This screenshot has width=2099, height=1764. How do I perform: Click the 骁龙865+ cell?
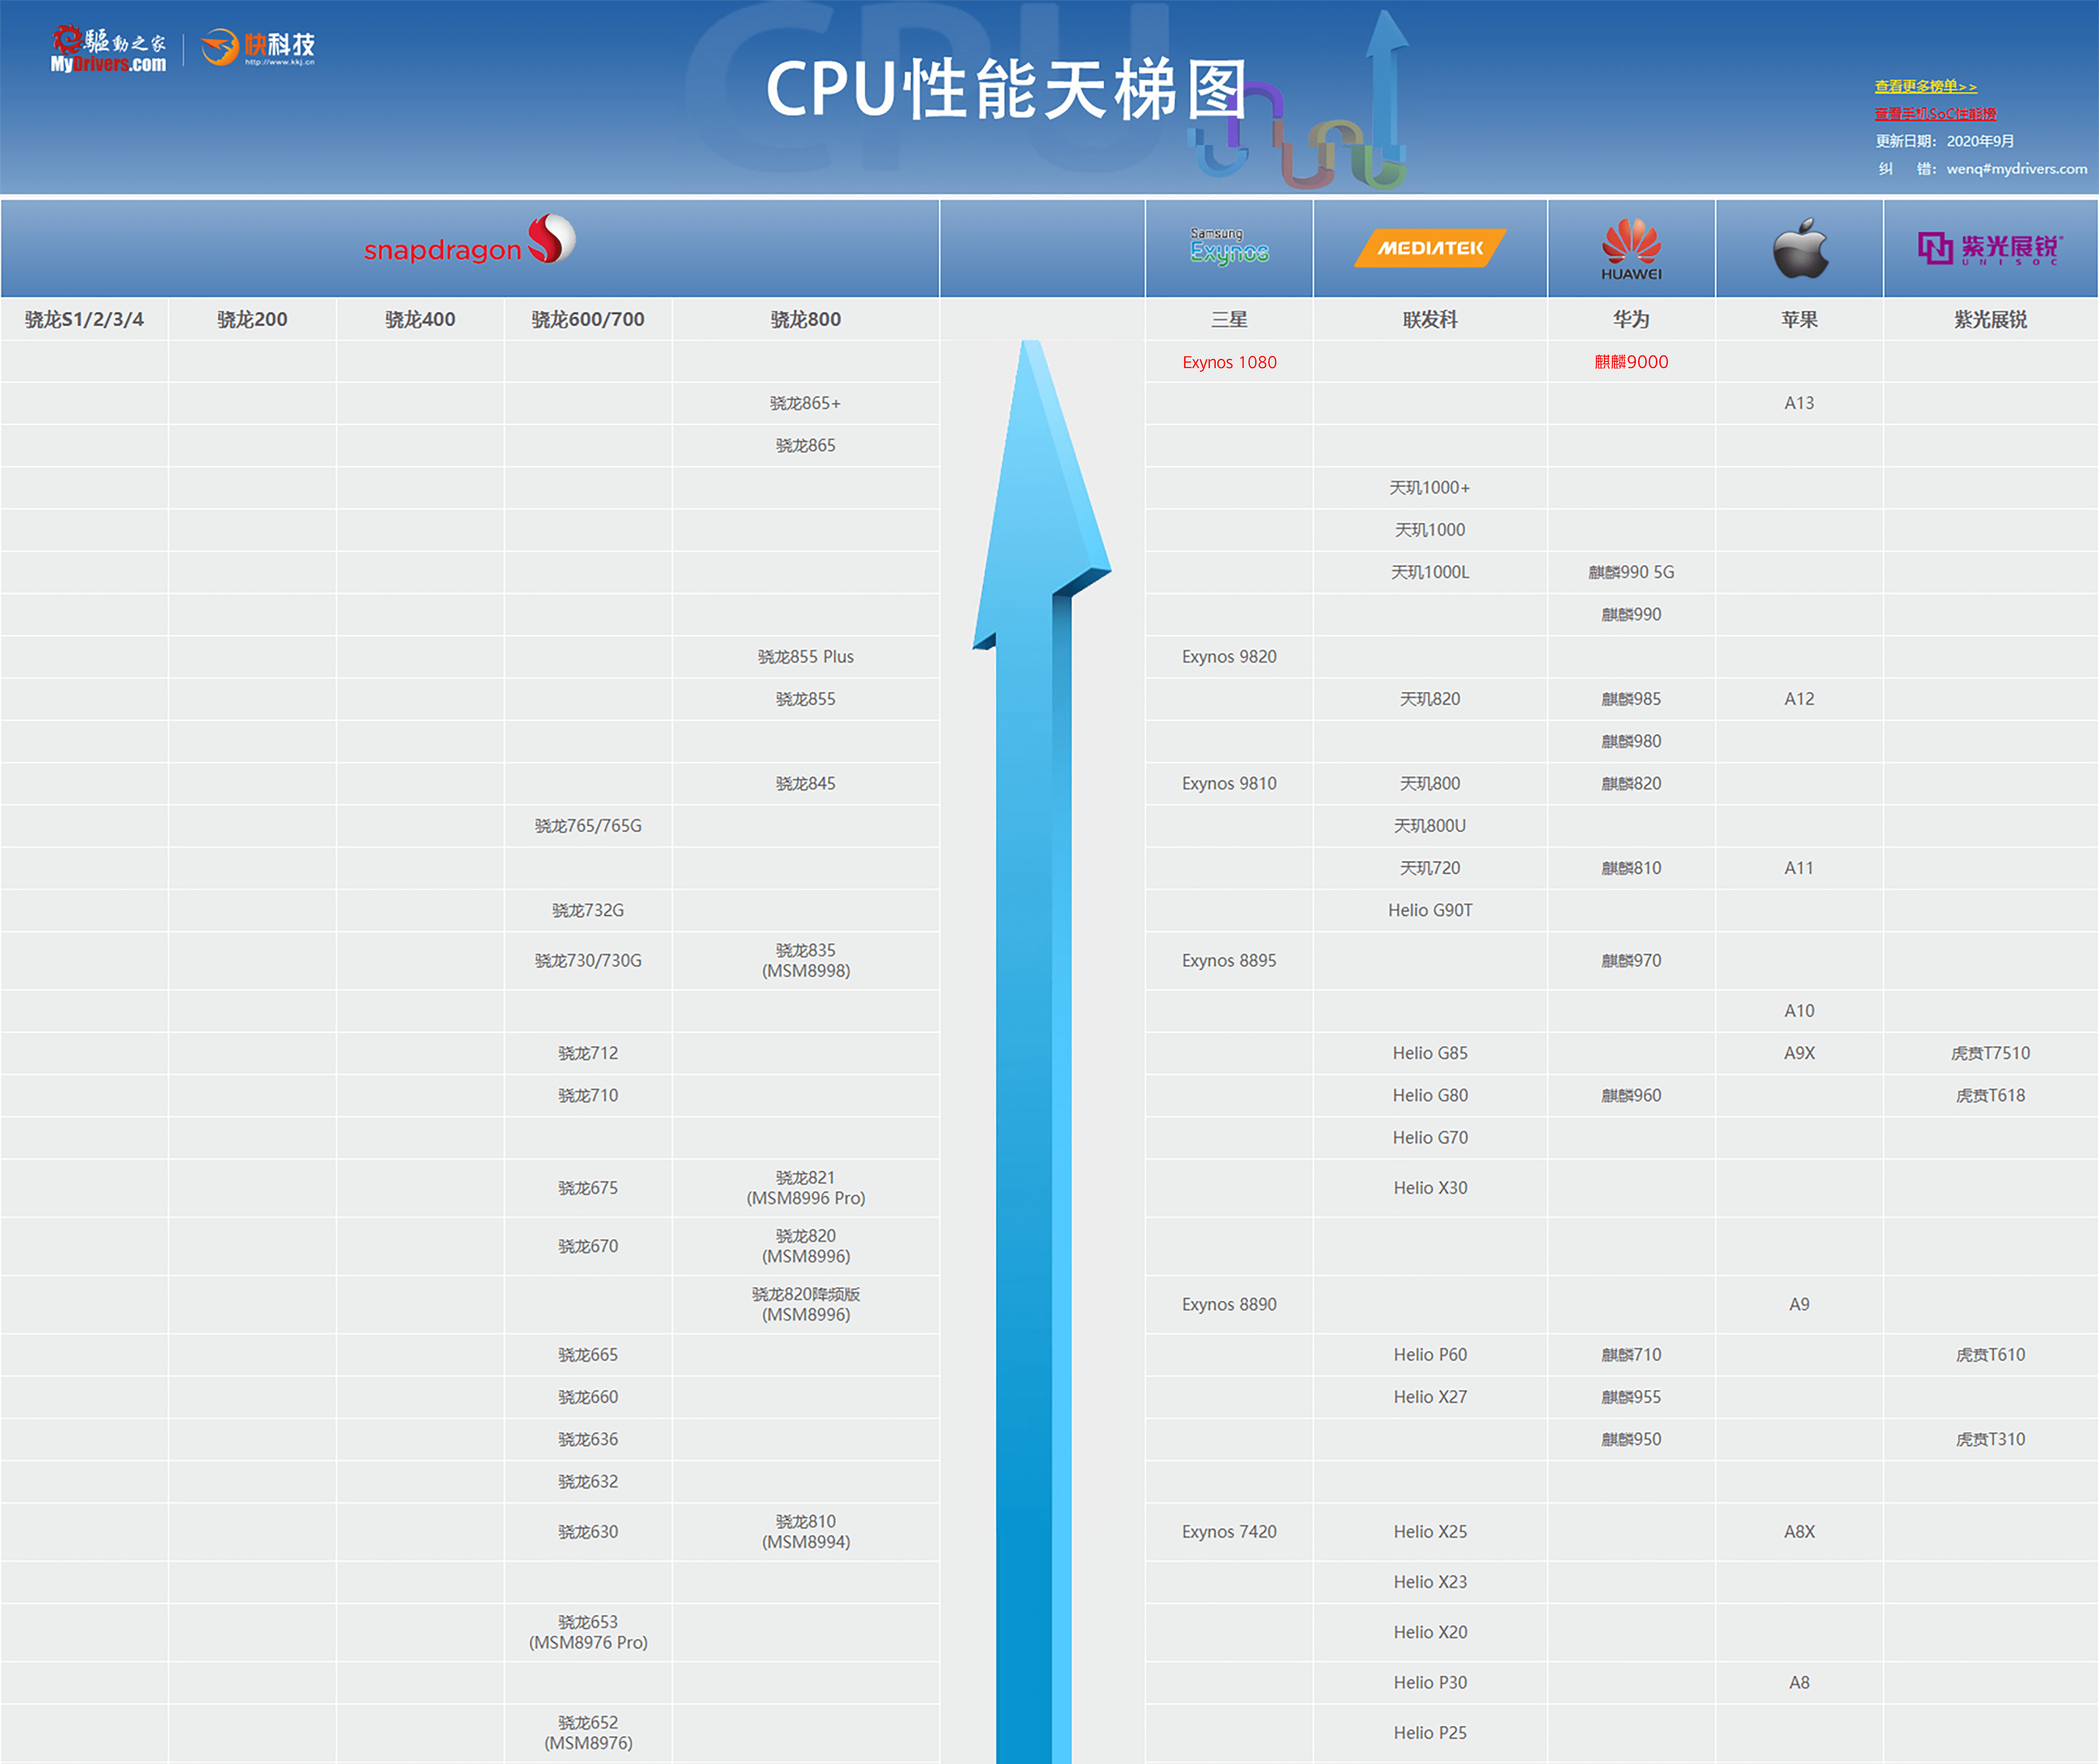pyautogui.click(x=806, y=403)
